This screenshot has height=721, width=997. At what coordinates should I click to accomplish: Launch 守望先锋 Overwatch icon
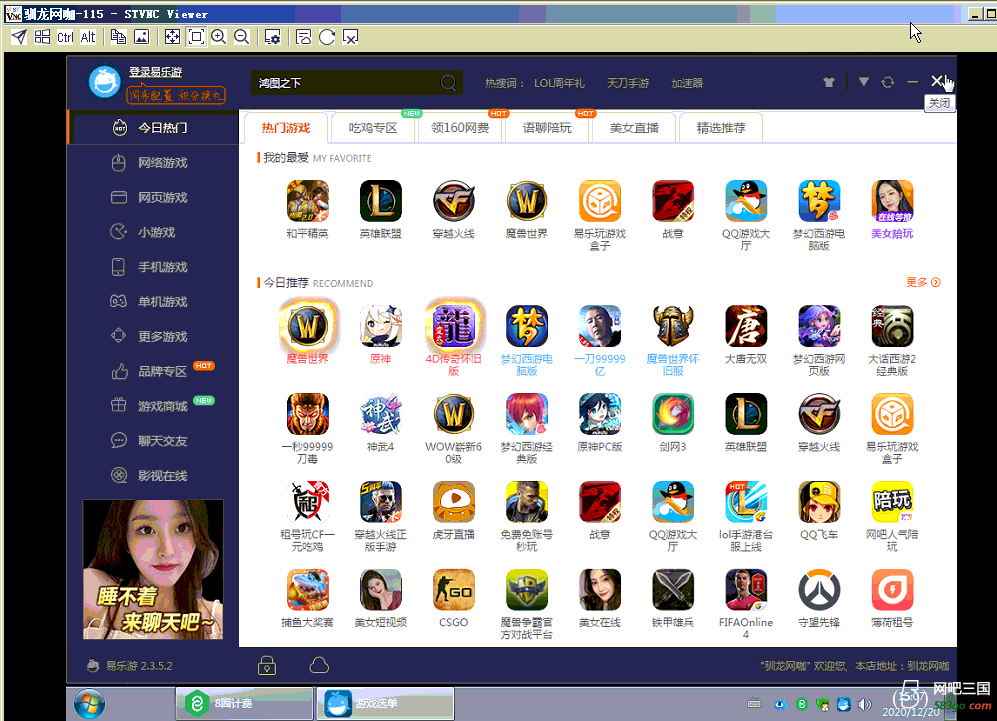[x=819, y=589]
